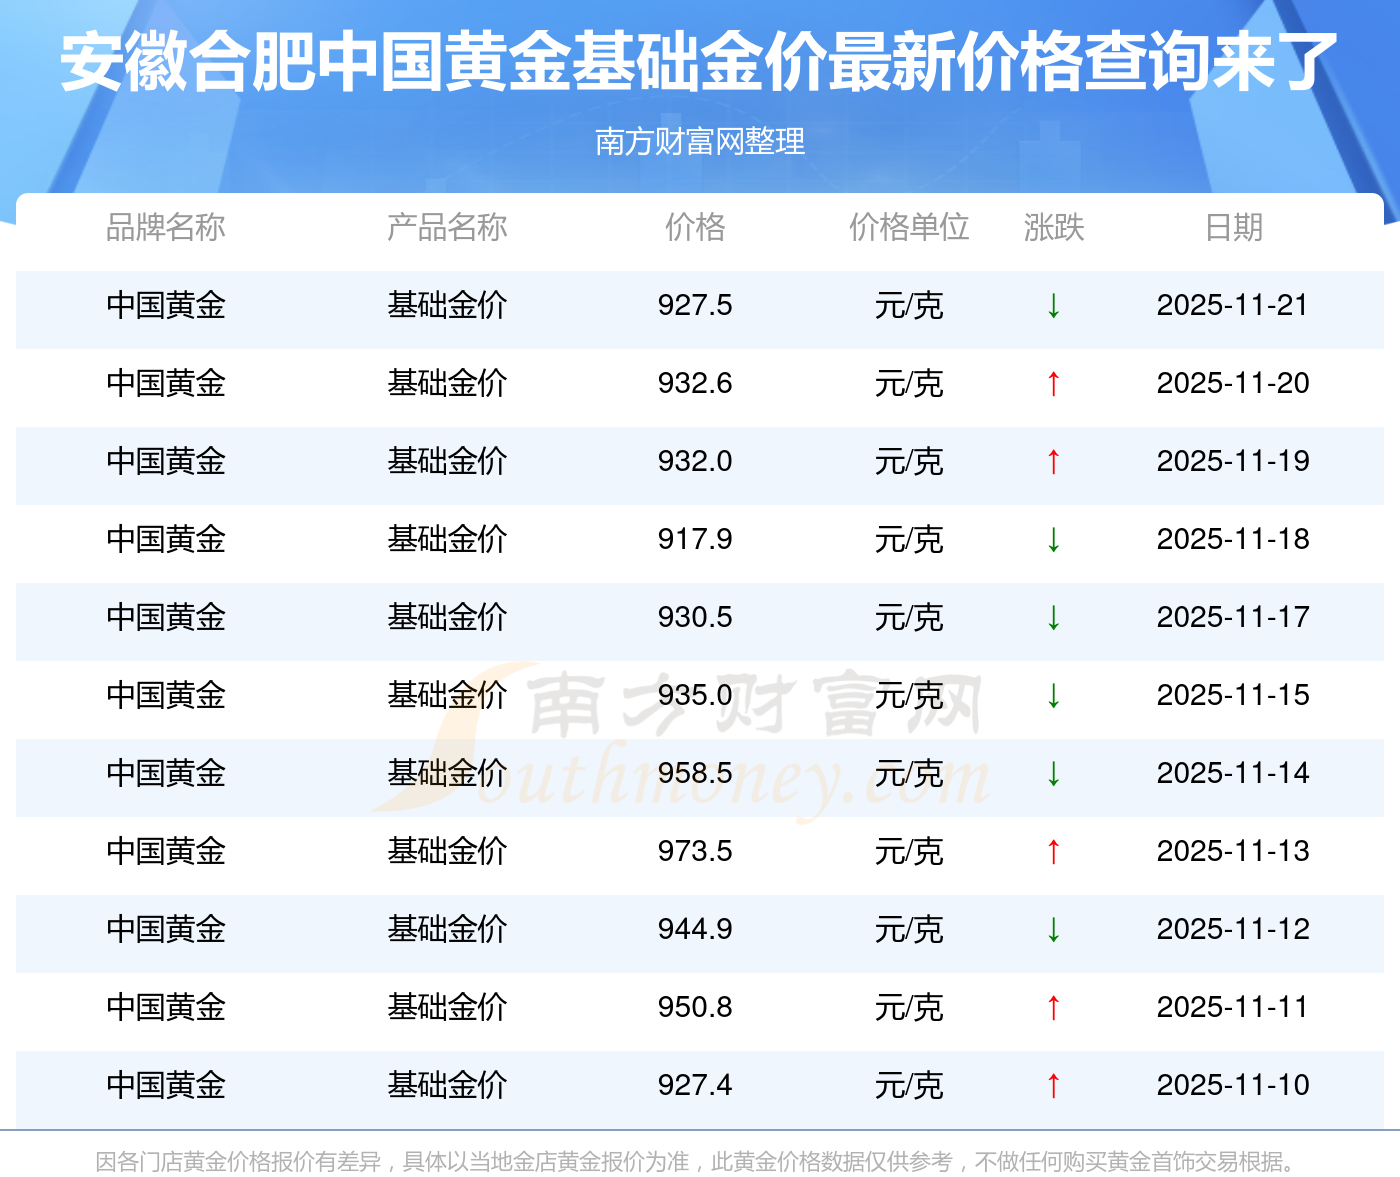Click the 价格 column header
This screenshot has height=1177, width=1400.
(x=695, y=227)
